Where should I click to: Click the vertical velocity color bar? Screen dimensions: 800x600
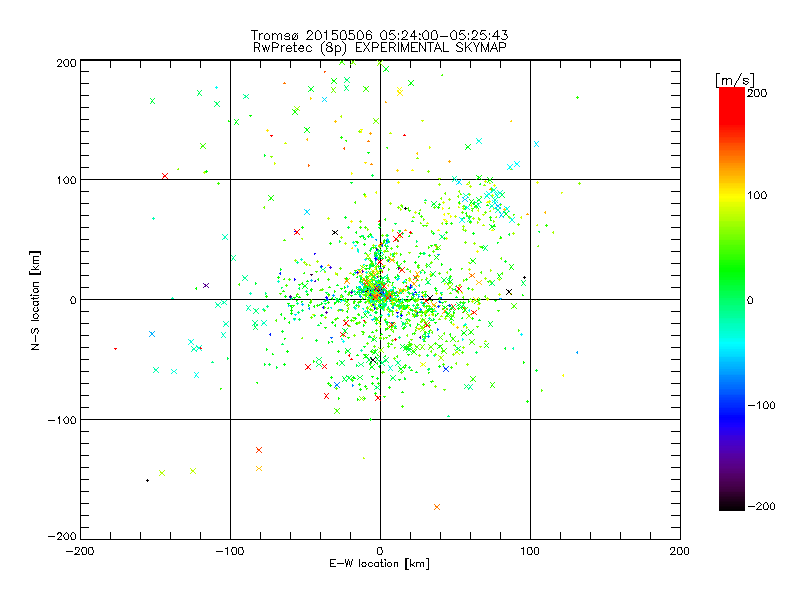(732, 299)
